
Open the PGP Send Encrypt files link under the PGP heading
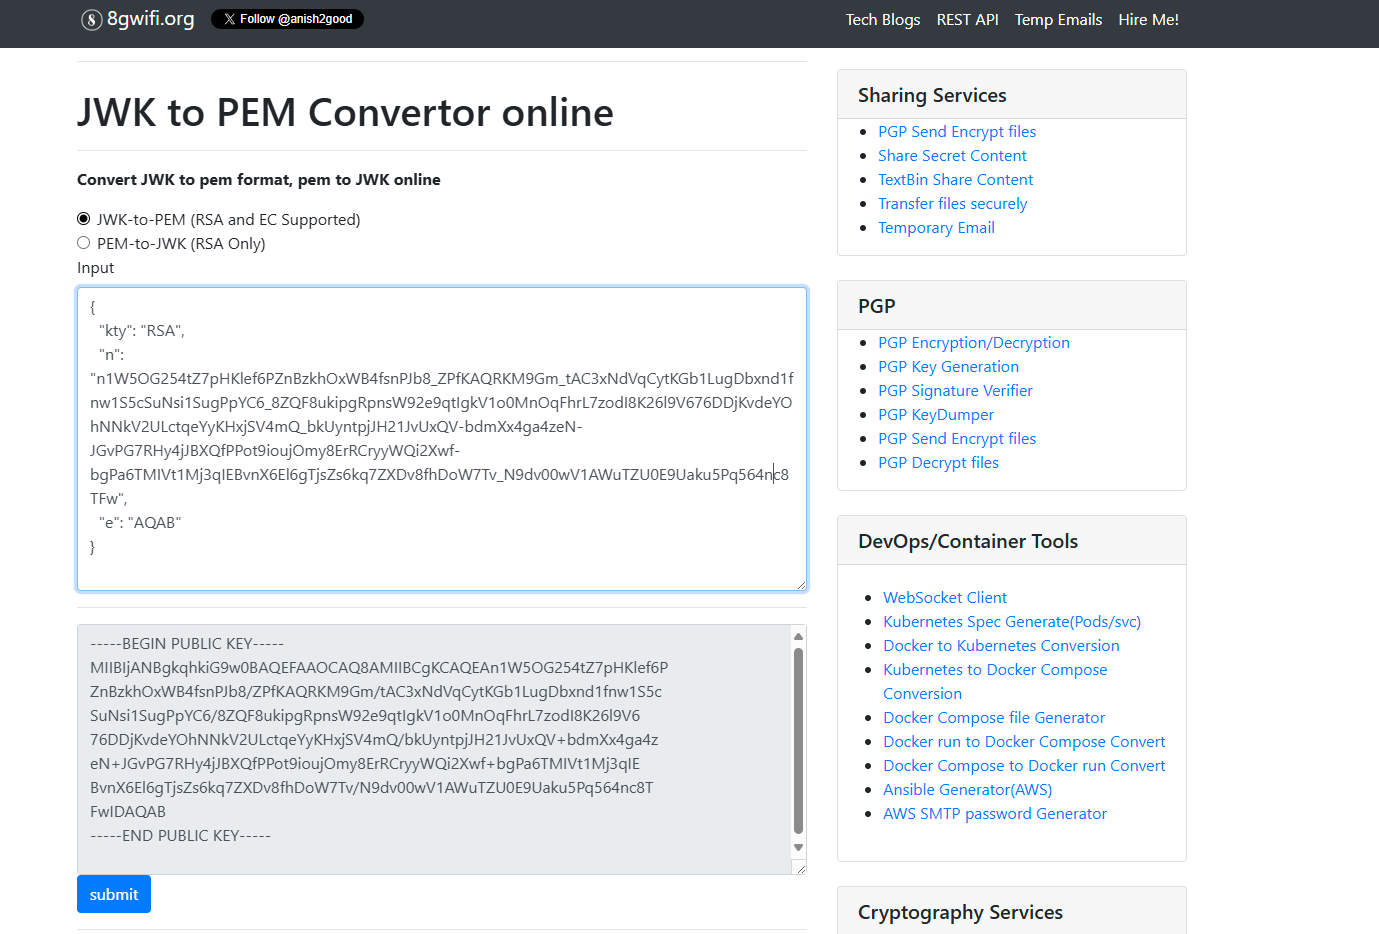pyautogui.click(x=957, y=439)
